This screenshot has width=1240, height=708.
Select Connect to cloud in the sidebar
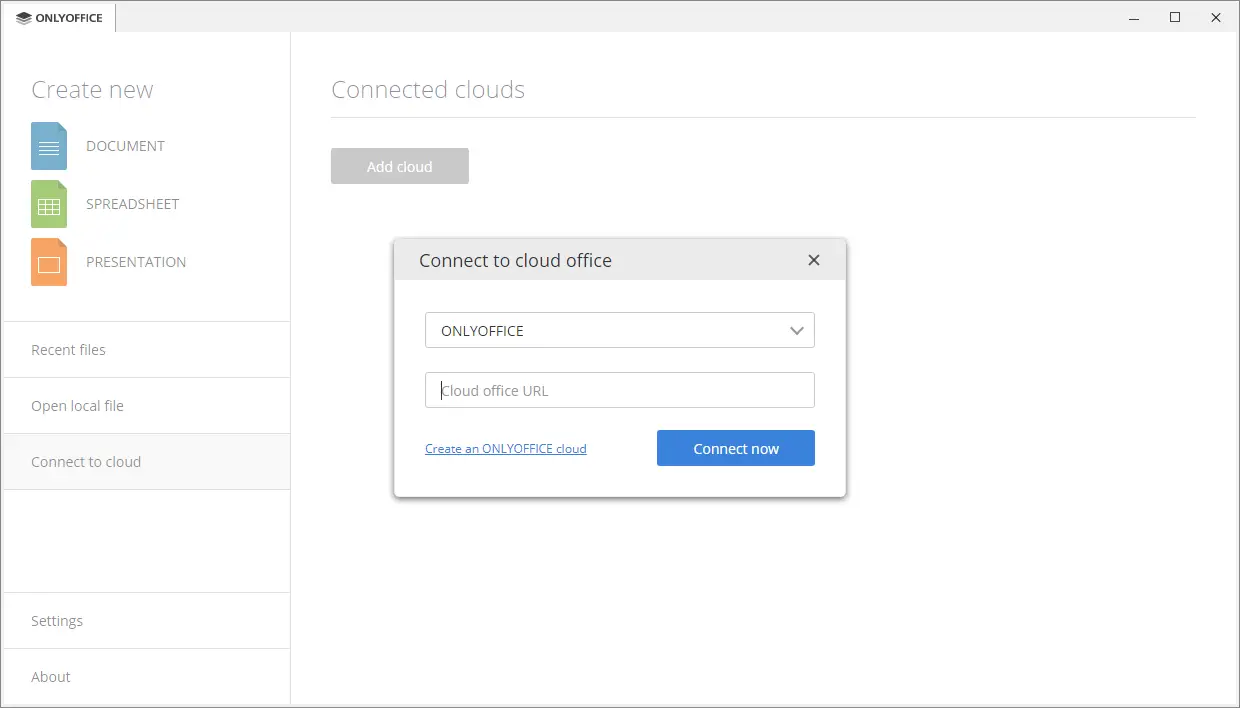(x=86, y=461)
